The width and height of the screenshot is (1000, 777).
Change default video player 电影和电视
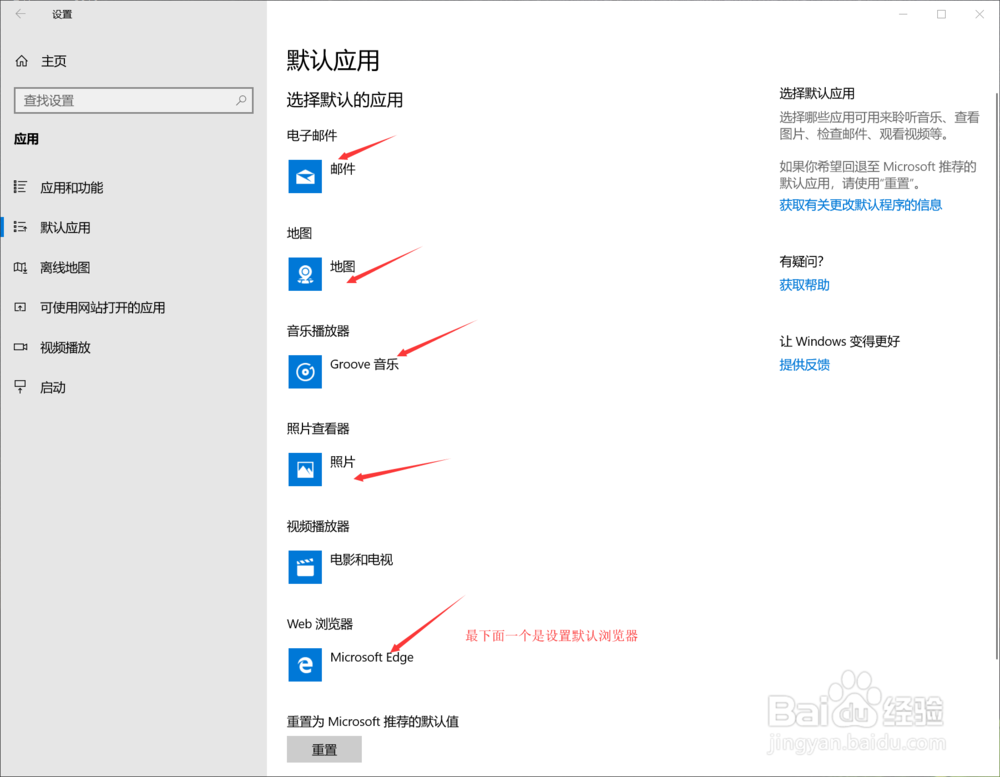pyautogui.click(x=361, y=559)
